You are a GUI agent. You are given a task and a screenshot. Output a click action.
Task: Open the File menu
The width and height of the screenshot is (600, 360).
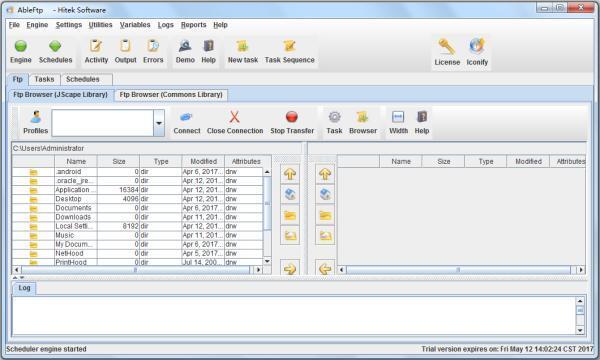pyautogui.click(x=14, y=25)
